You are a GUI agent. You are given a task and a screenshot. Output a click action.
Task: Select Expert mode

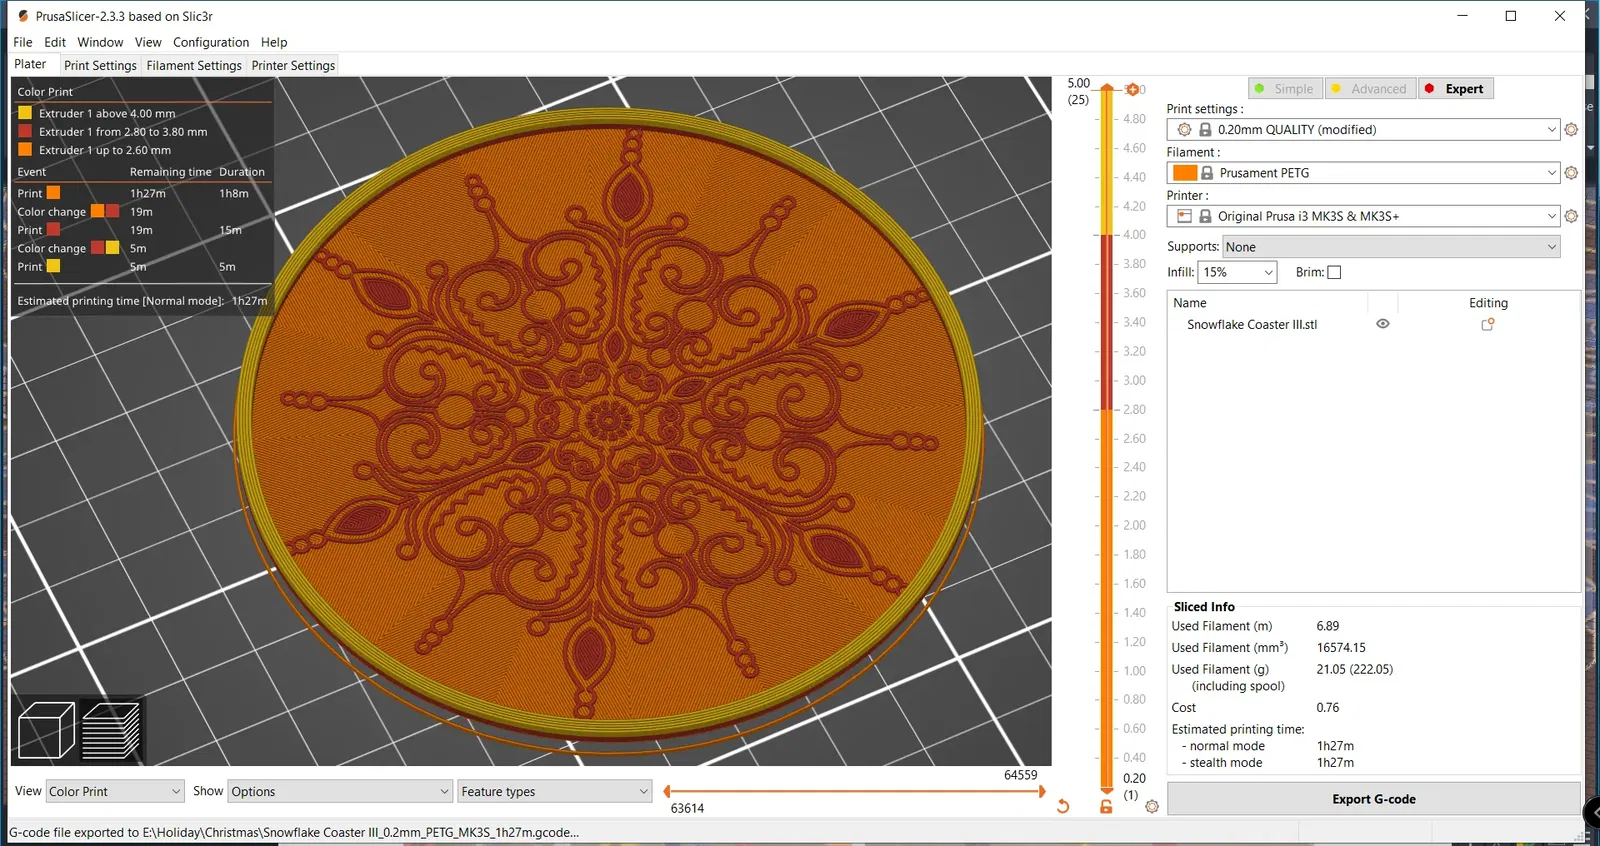1456,89
